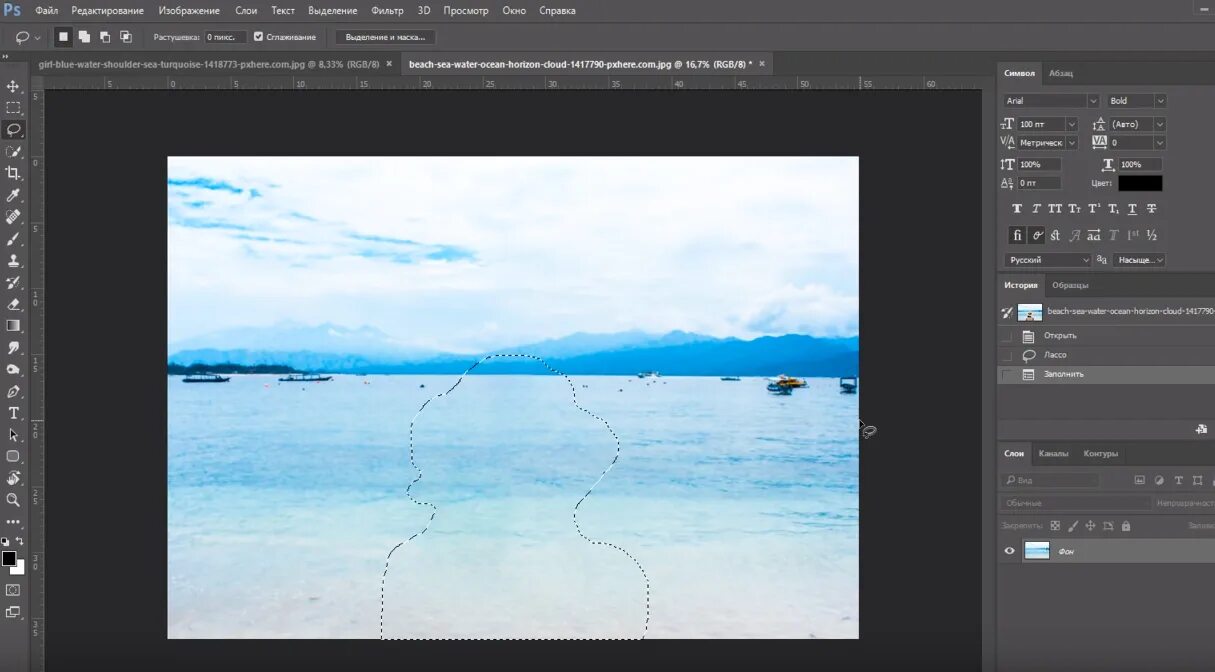Toggle Quick Mask mode
The width and height of the screenshot is (1215, 672).
[x=13, y=590]
